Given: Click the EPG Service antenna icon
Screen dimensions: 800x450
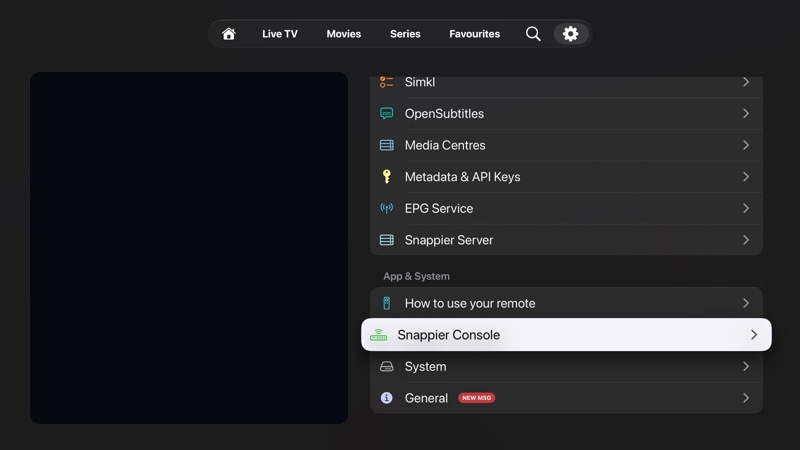Looking at the screenshot, I should point(386,208).
